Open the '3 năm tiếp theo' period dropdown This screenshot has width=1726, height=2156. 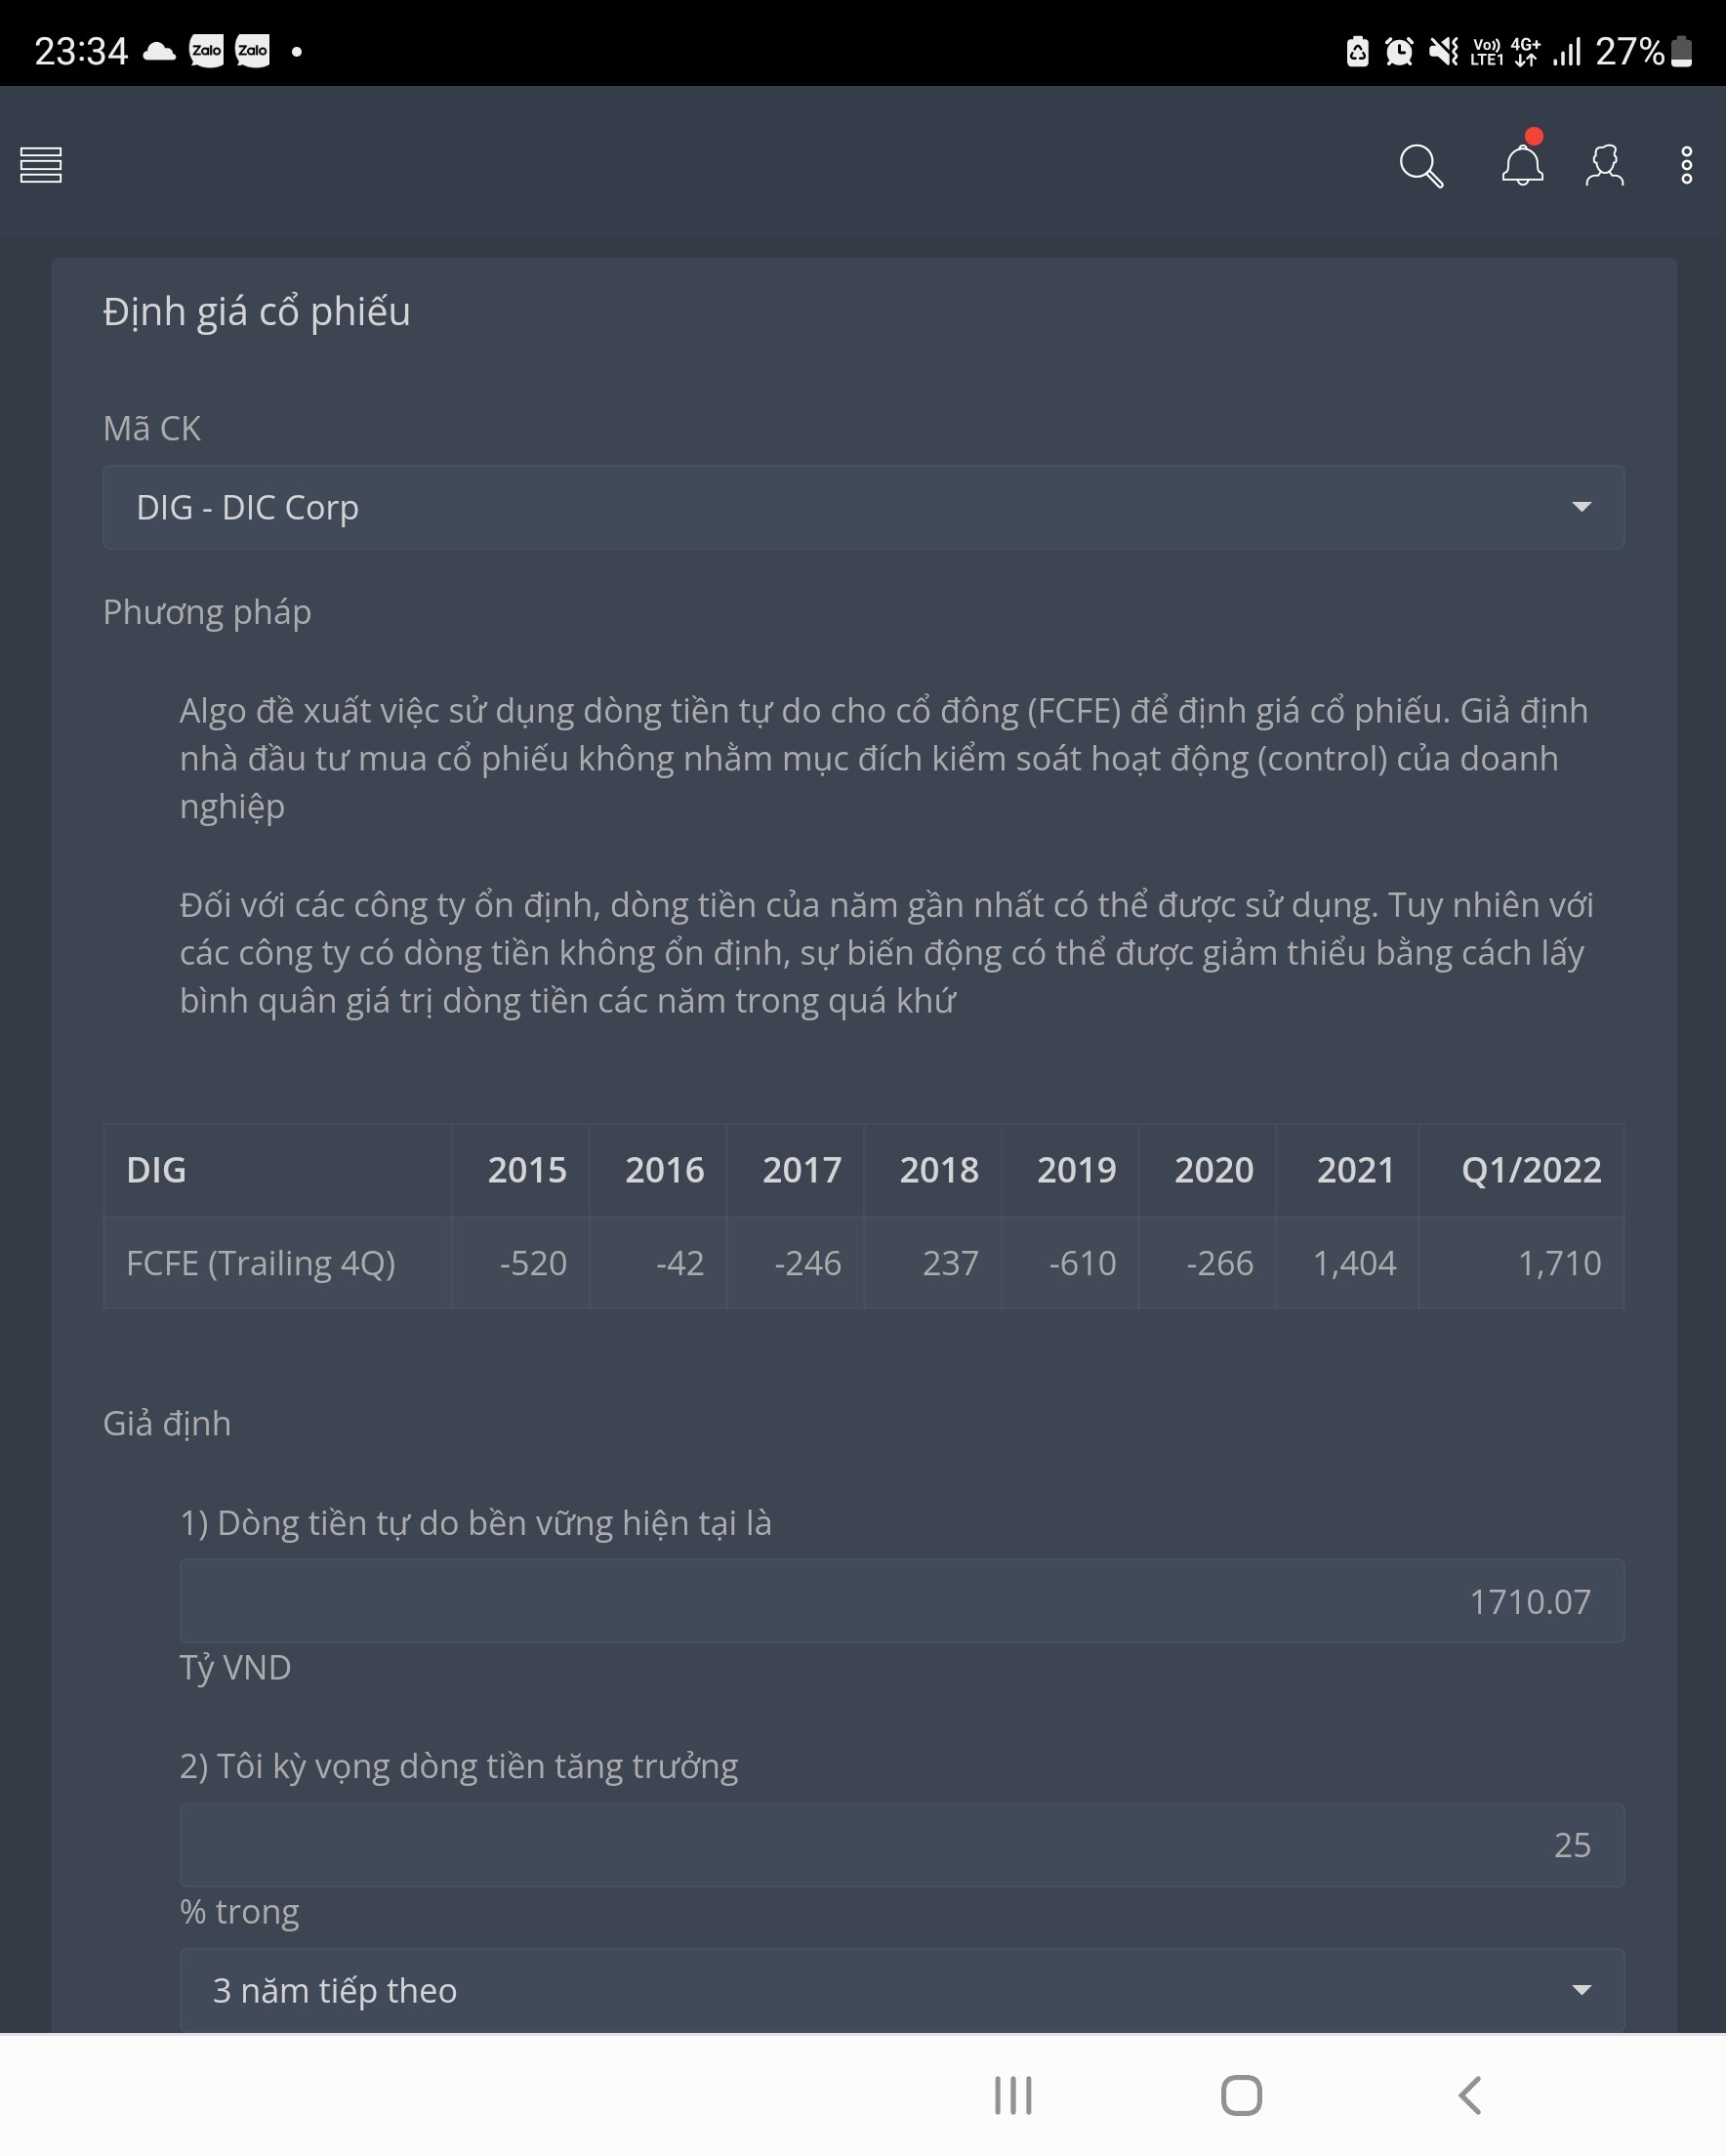(901, 1990)
